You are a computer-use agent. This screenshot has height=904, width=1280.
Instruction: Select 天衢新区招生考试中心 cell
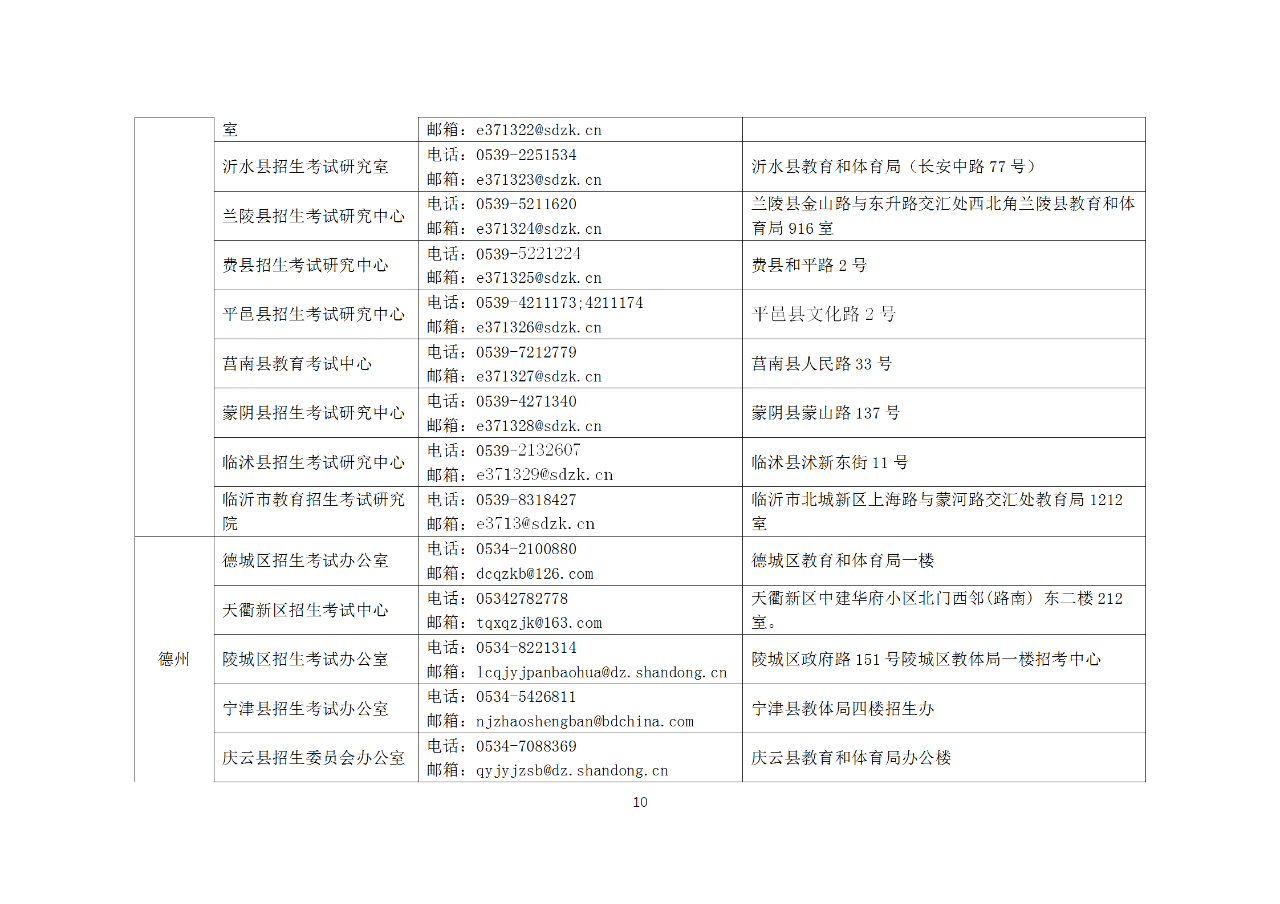[x=316, y=610]
